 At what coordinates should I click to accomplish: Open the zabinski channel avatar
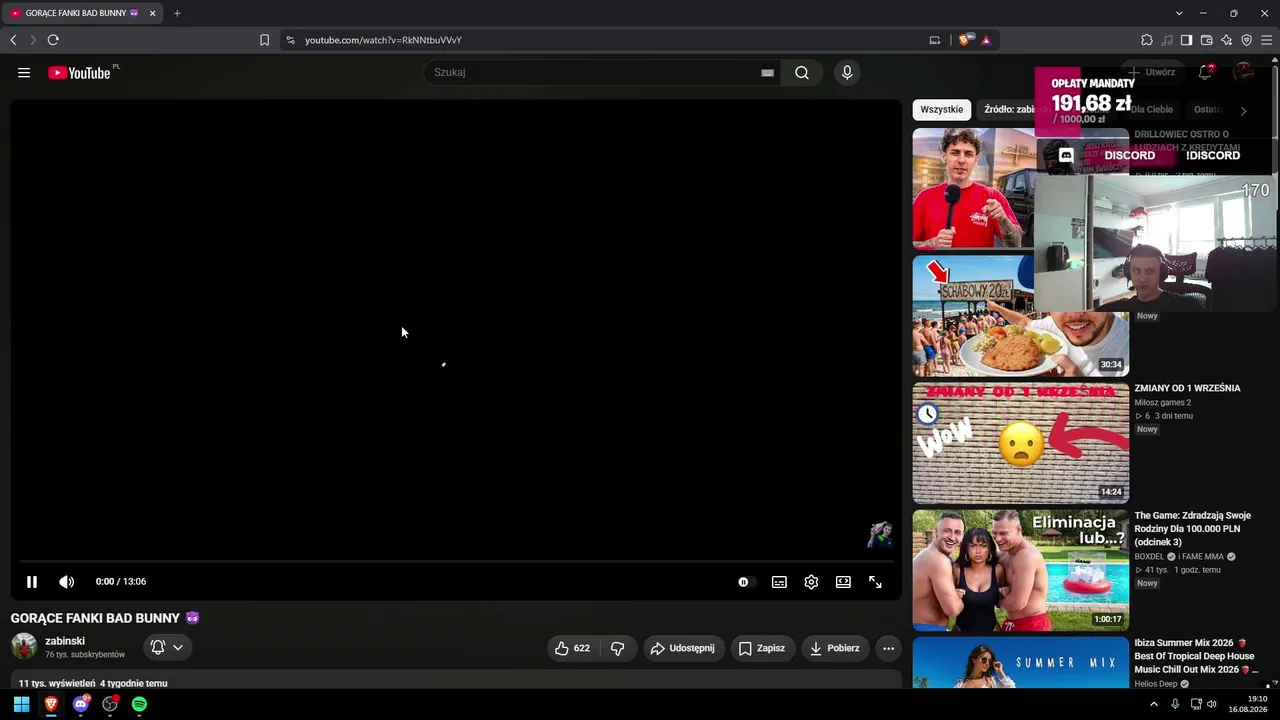[x=24, y=646]
